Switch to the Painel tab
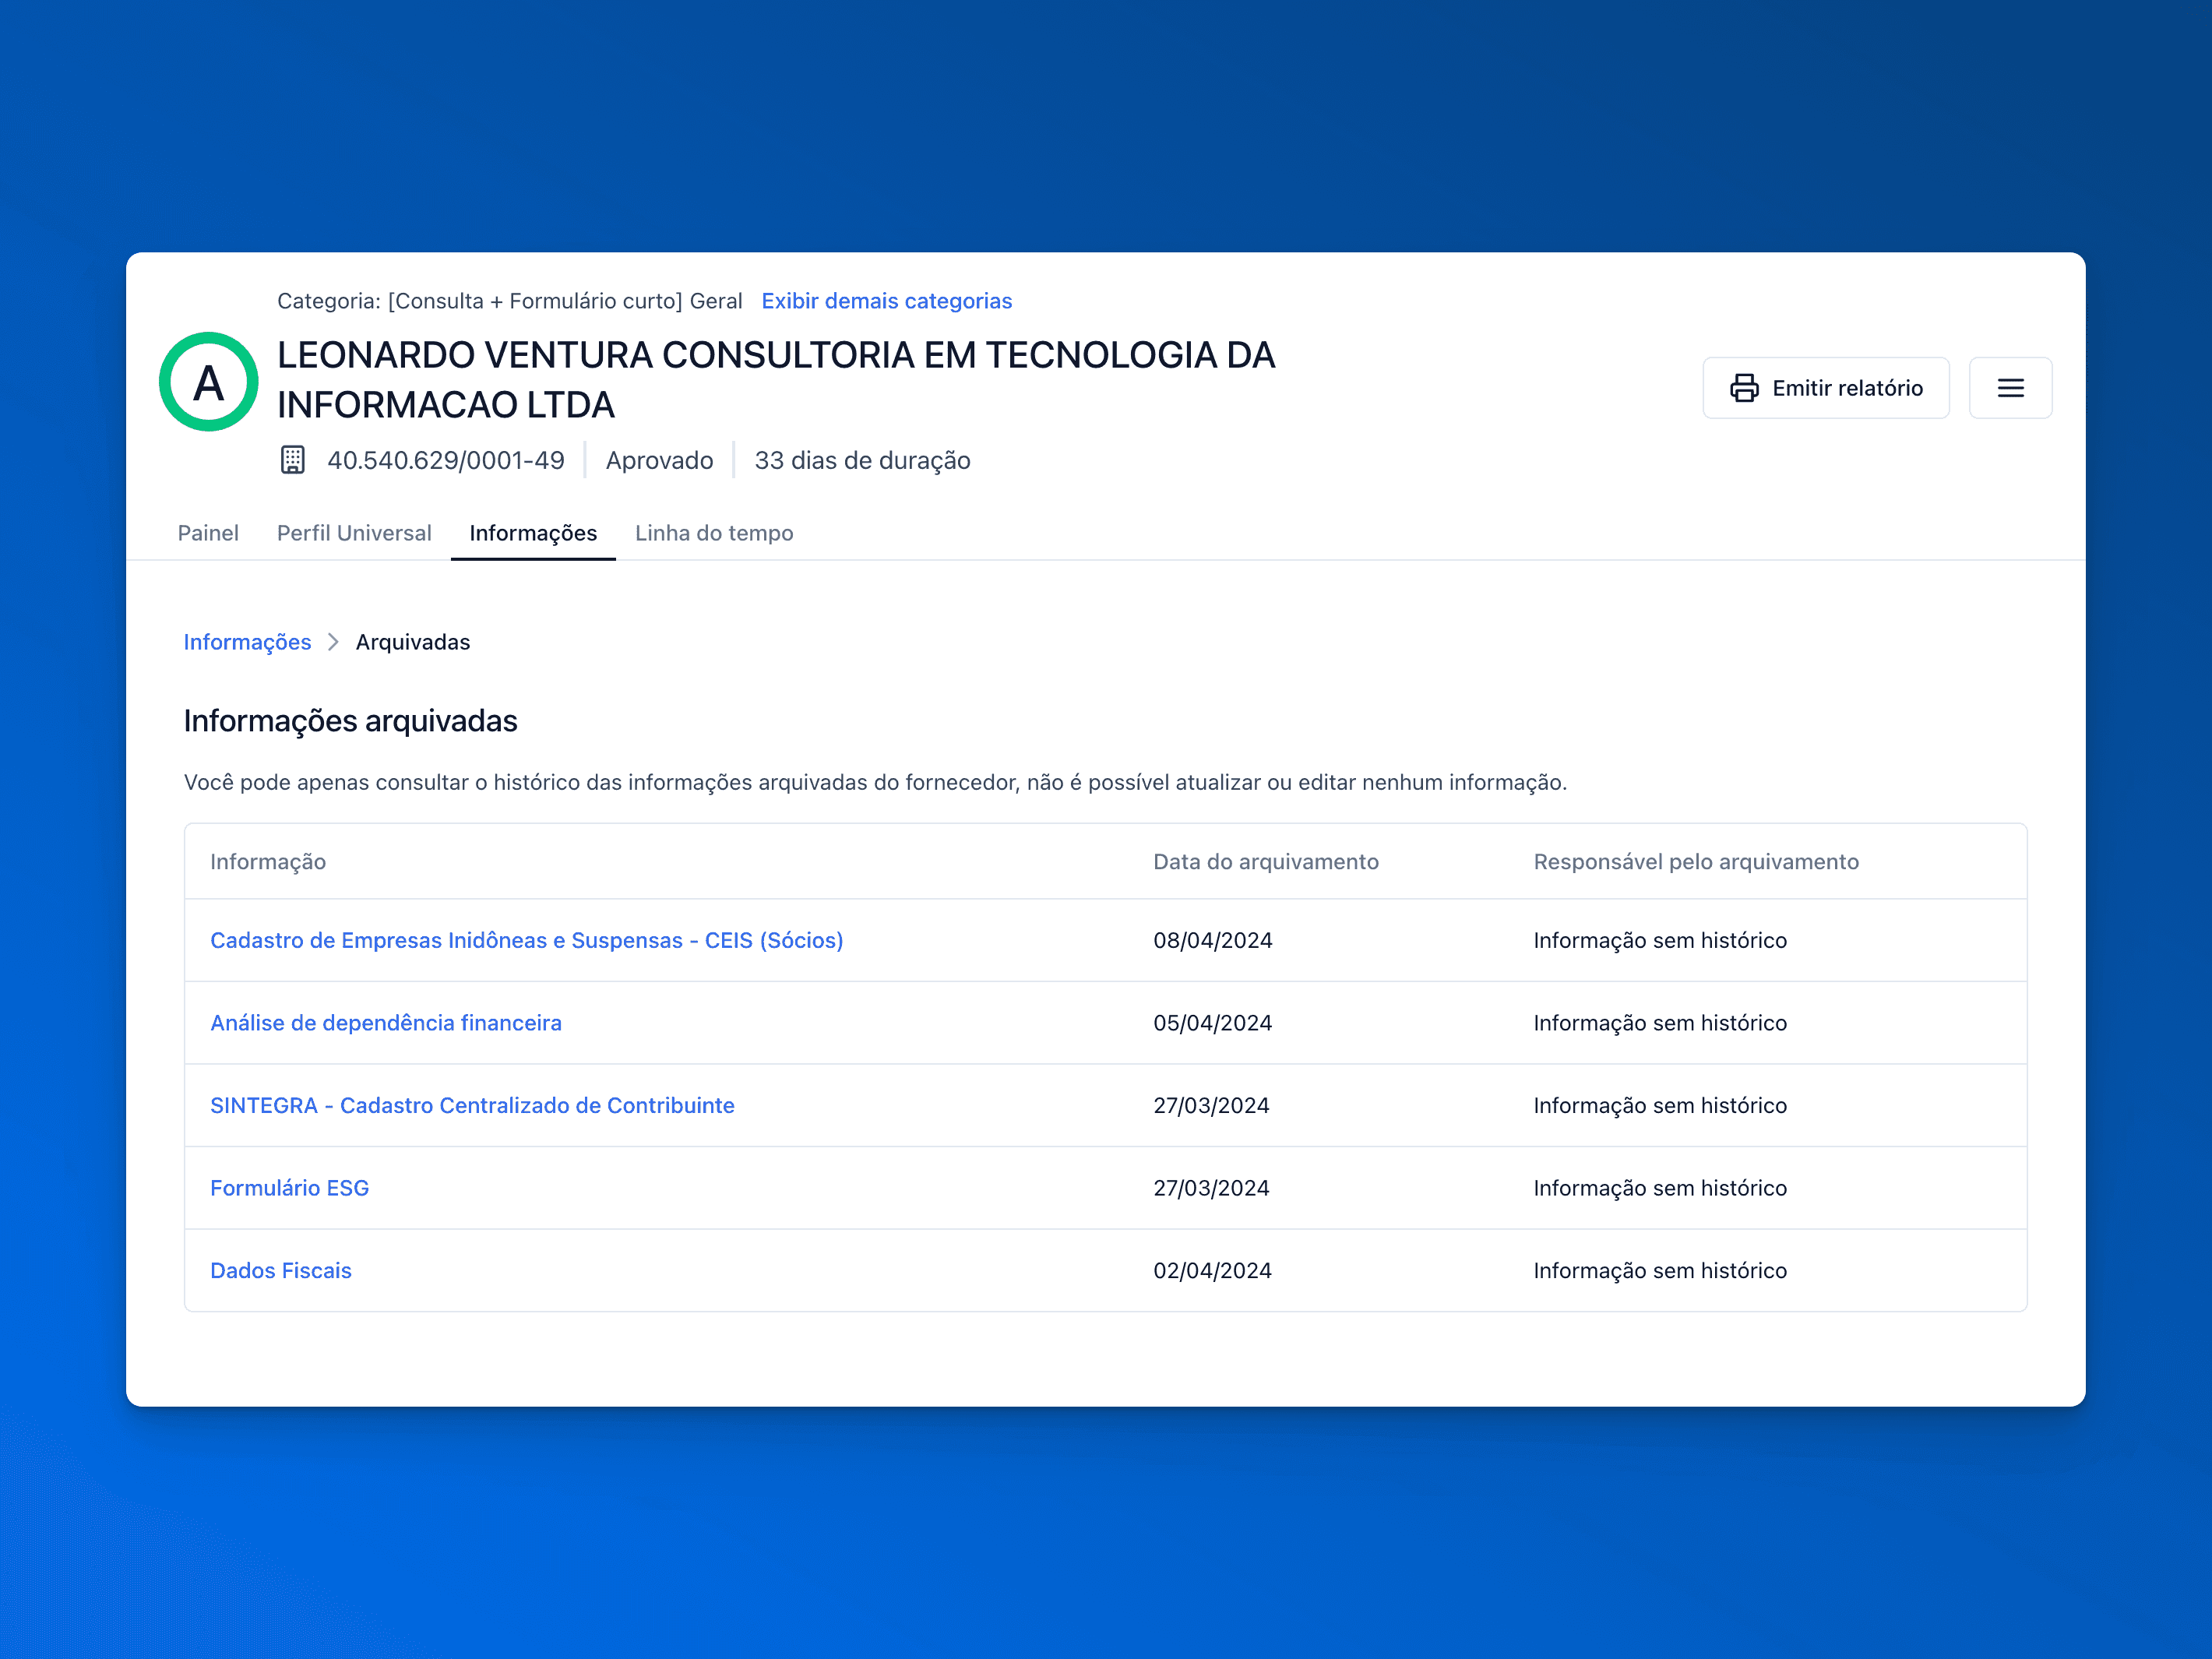 (208, 533)
